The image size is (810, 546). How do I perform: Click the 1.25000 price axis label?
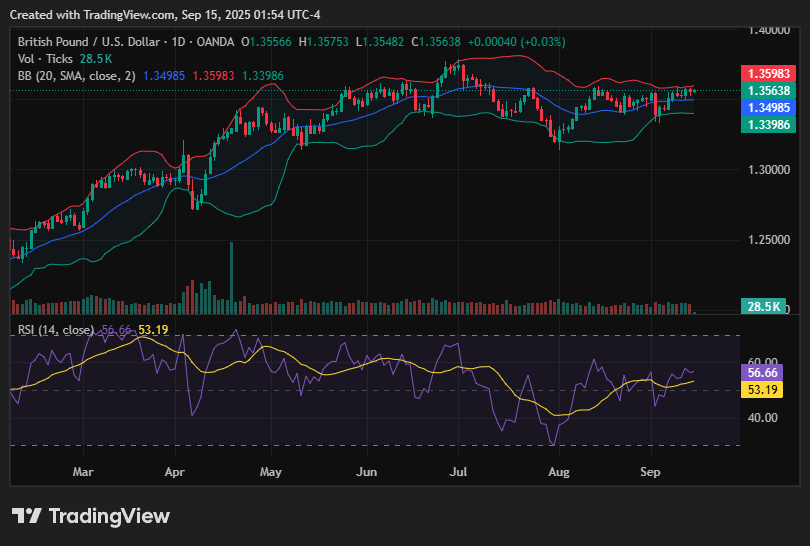pos(769,240)
